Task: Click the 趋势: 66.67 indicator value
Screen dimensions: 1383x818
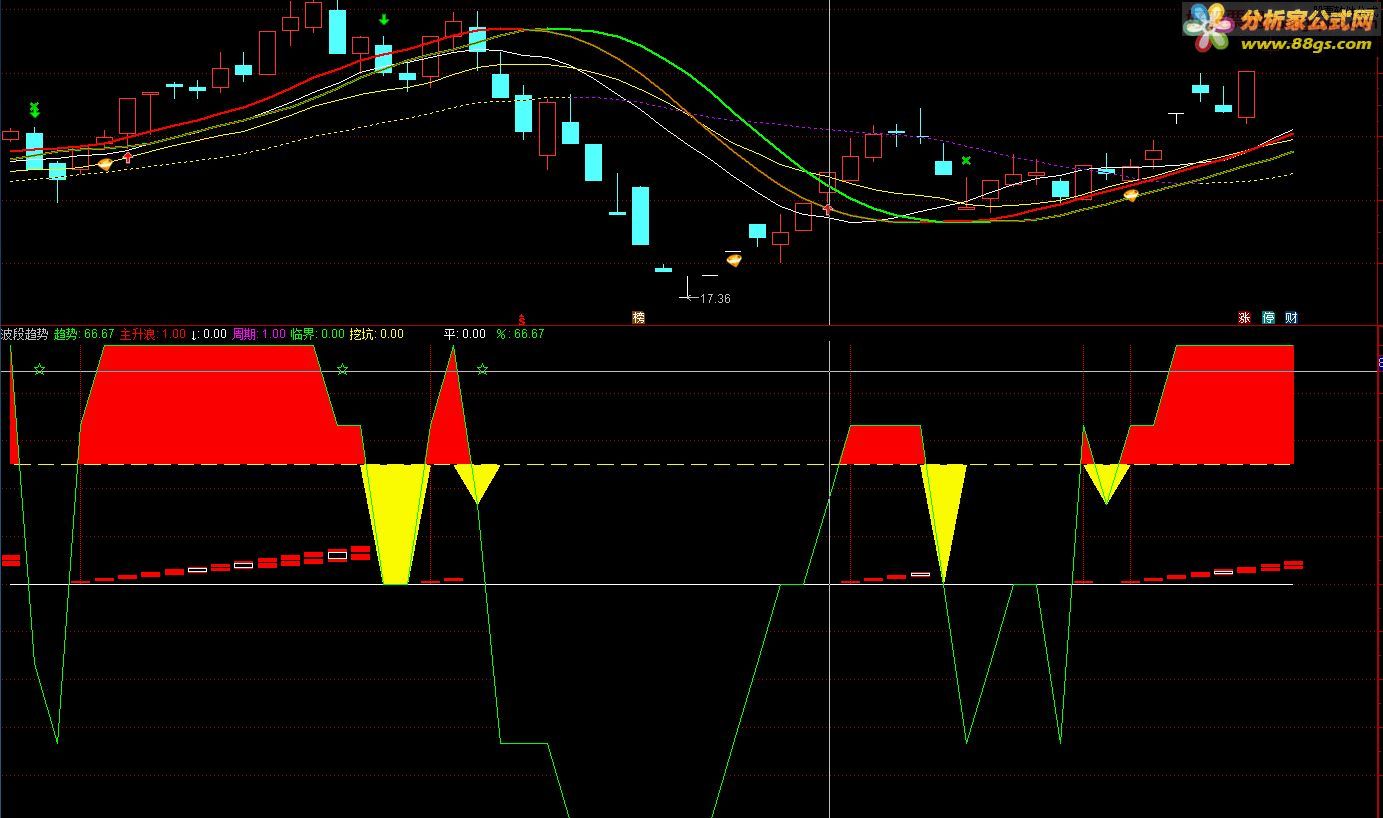Action: pos(84,334)
